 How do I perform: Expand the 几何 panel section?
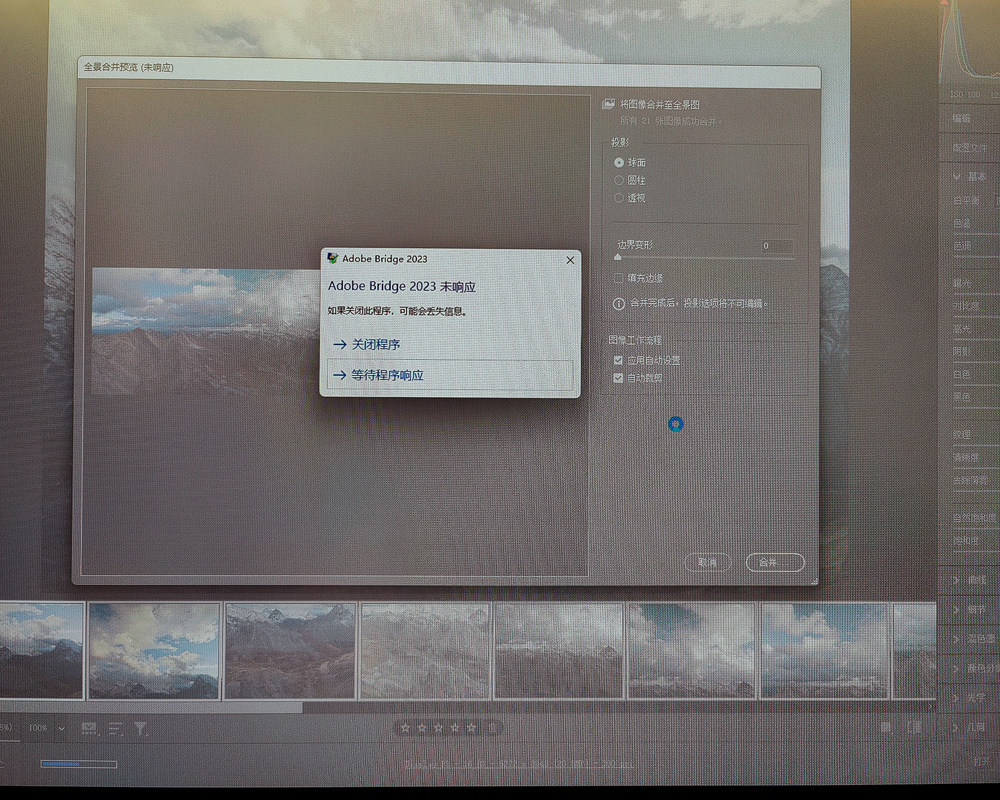[957, 727]
